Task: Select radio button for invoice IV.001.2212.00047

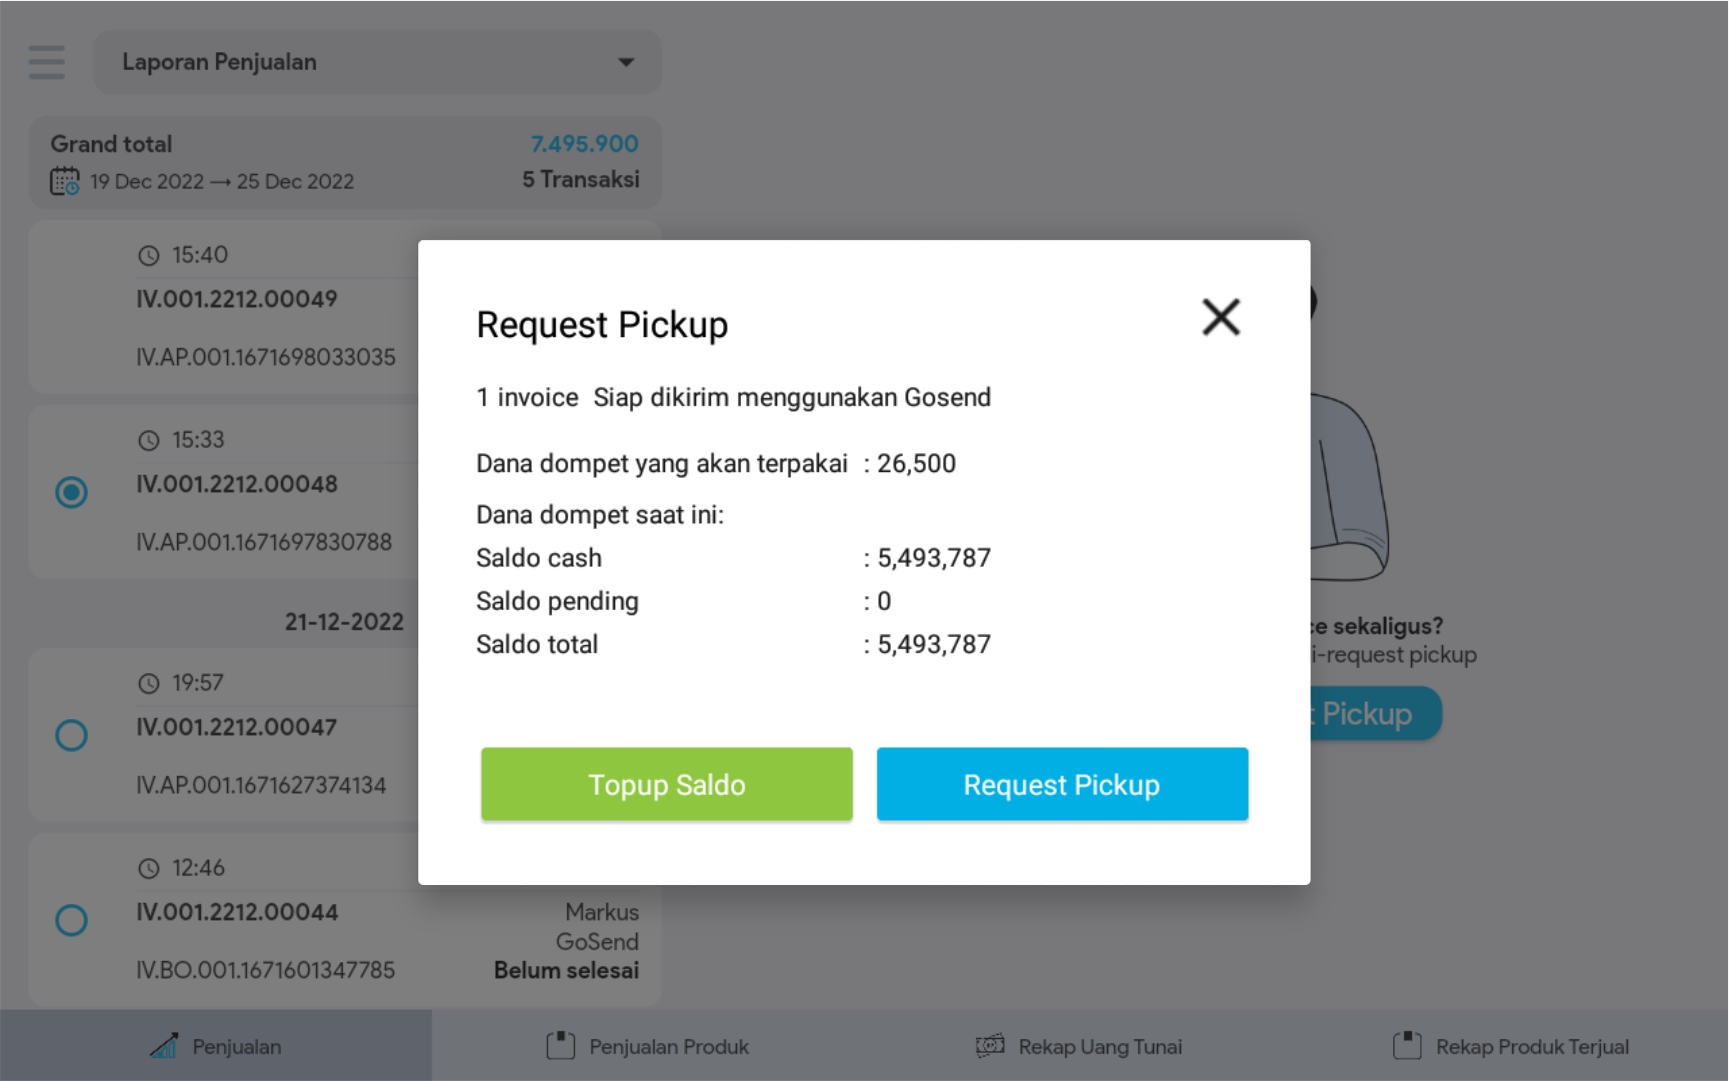Action: tap(71, 735)
